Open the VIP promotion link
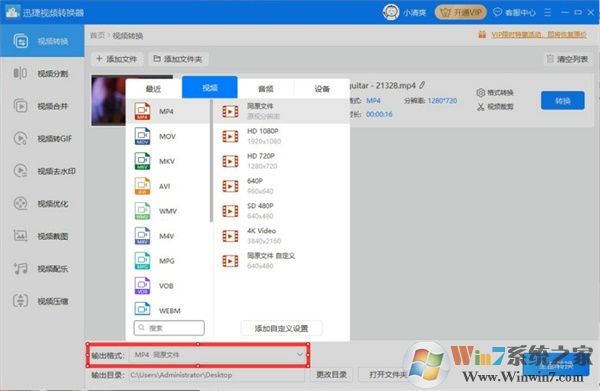Image resolution: width=600 pixels, height=391 pixels. (x=538, y=35)
